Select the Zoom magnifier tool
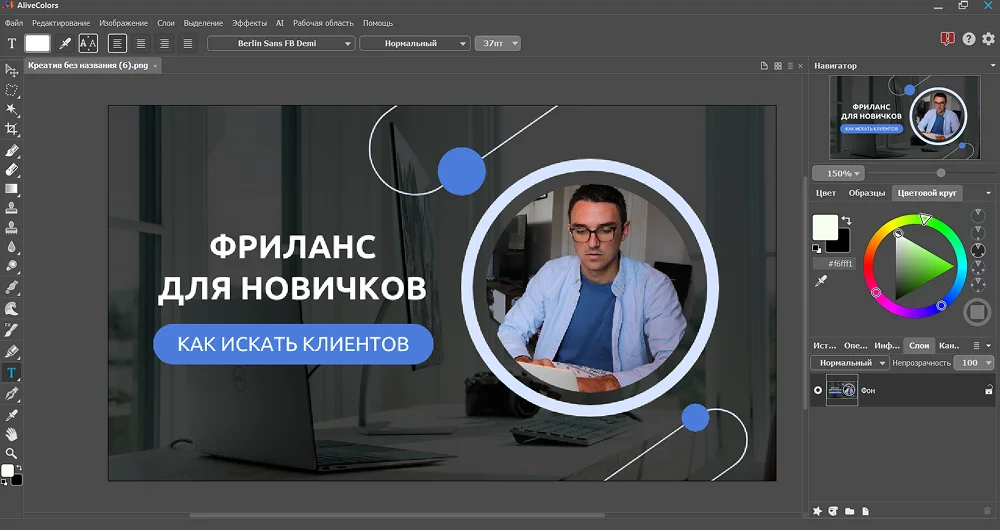 12,453
